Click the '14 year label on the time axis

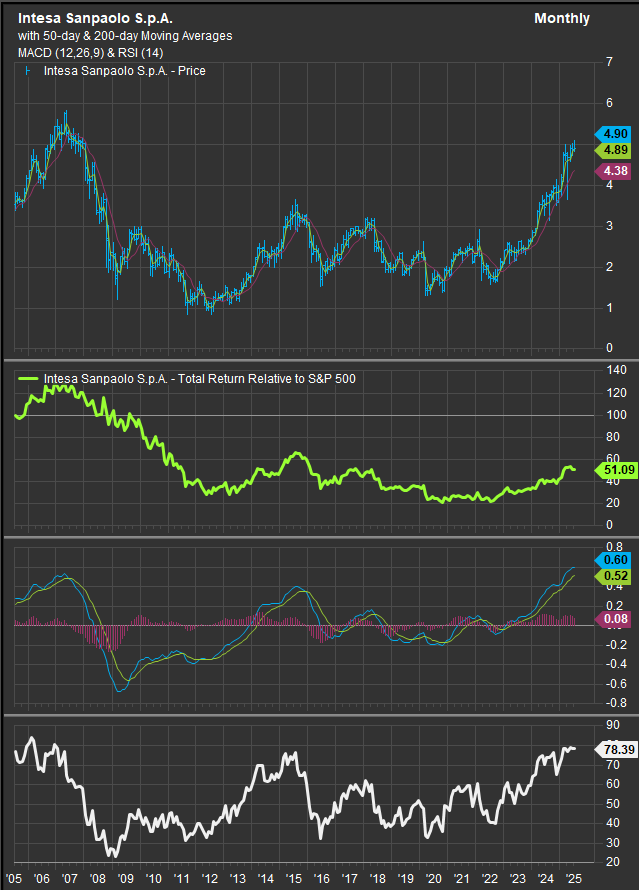[266, 879]
